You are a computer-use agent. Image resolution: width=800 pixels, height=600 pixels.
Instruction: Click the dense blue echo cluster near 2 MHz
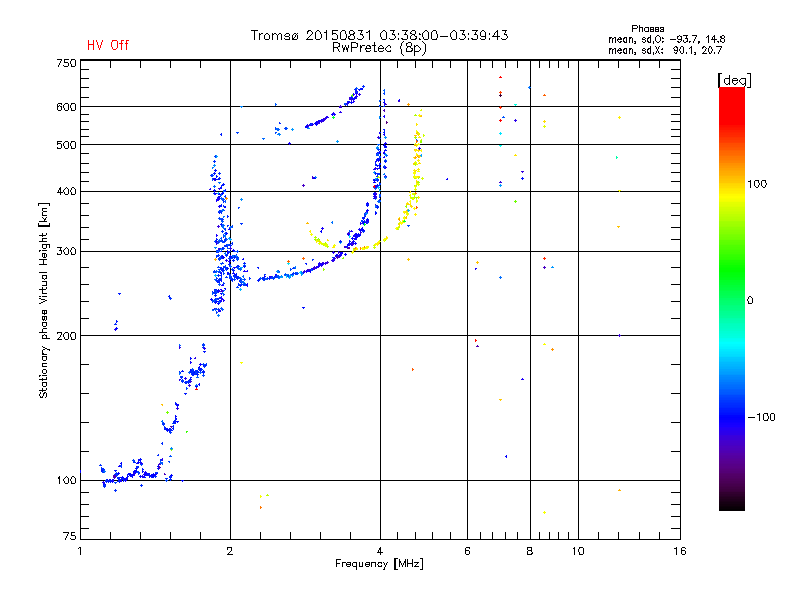(221, 240)
